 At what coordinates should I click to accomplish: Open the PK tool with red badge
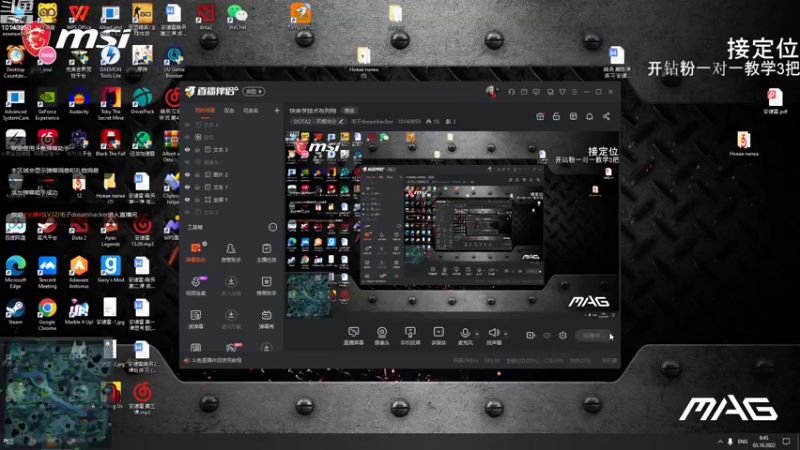click(232, 347)
